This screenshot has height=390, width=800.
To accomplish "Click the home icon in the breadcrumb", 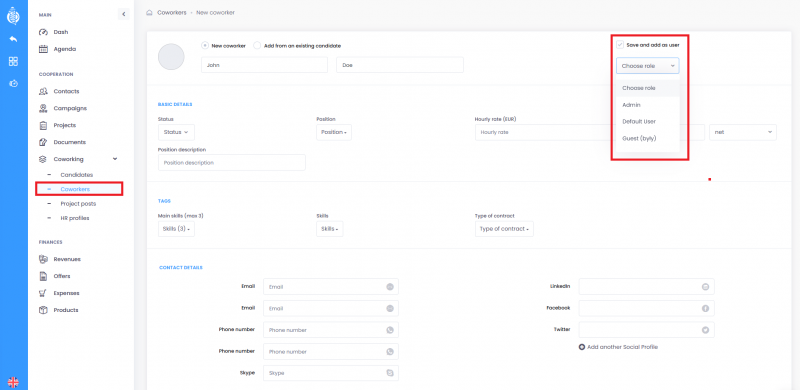I will (x=149, y=12).
